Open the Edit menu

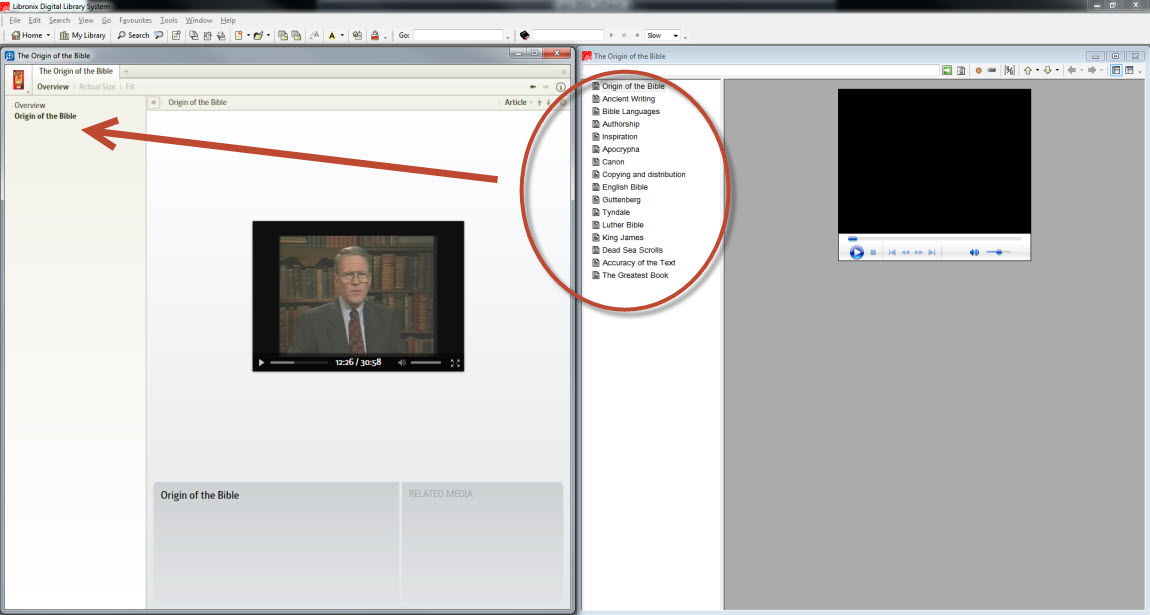34,21
